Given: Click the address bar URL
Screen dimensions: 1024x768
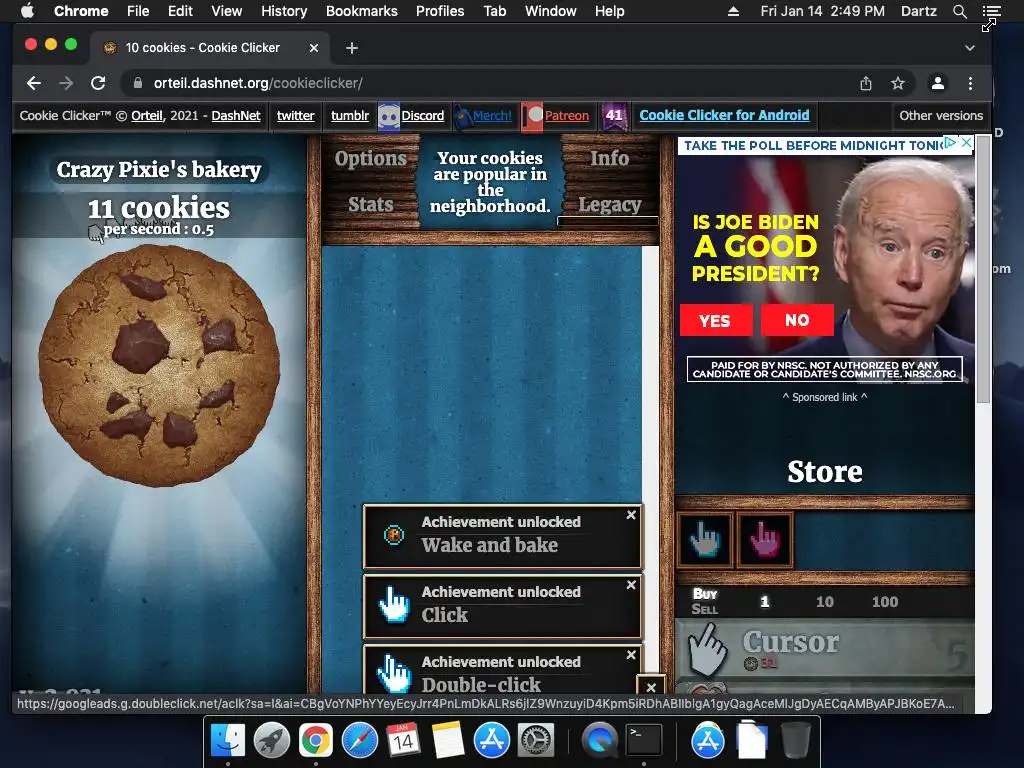Looking at the screenshot, I should pos(258,83).
